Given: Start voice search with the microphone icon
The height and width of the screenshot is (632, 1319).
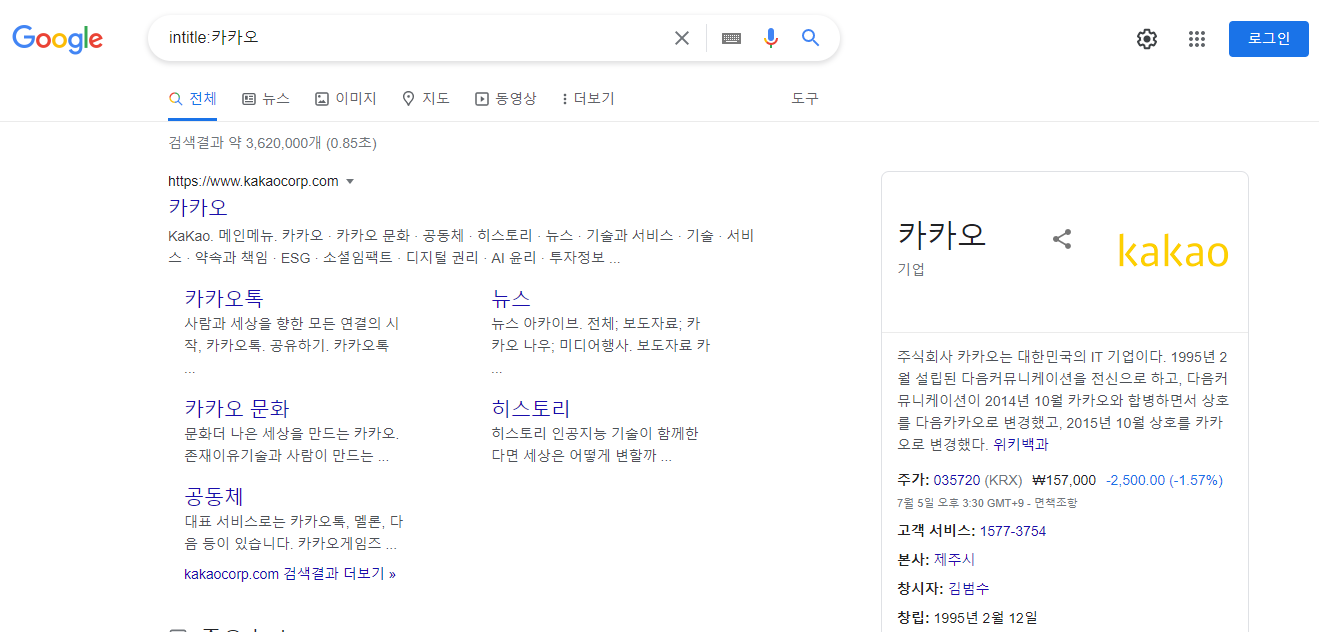Looking at the screenshot, I should point(770,38).
